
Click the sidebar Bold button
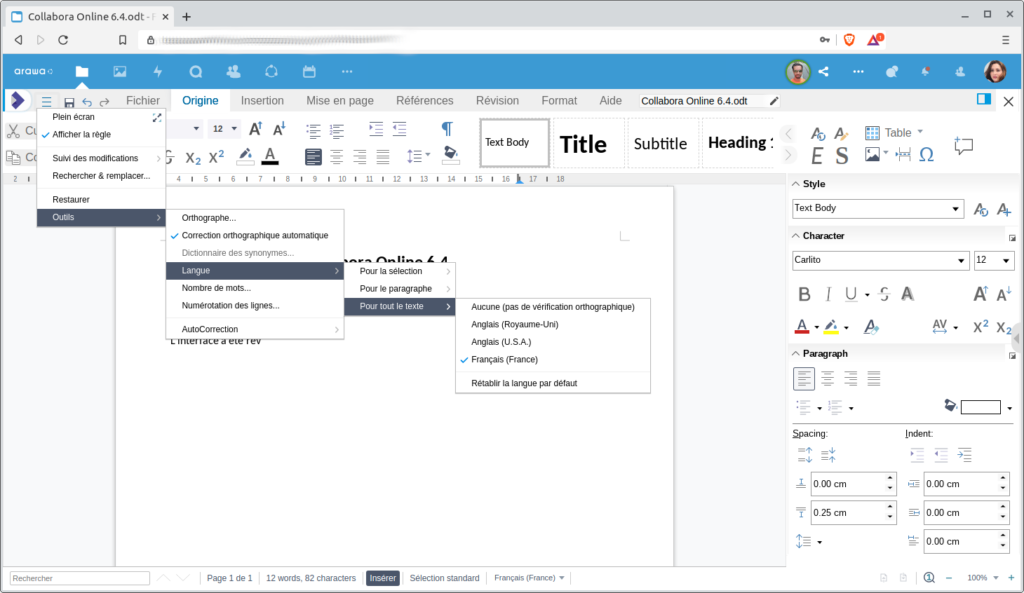click(x=804, y=295)
